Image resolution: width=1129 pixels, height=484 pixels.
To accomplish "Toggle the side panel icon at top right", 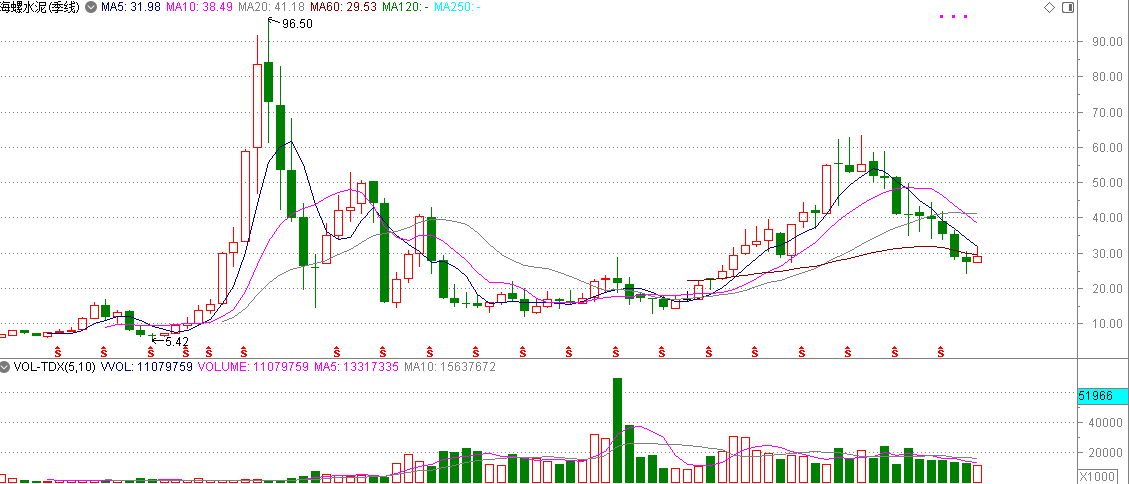I will 1067,7.
